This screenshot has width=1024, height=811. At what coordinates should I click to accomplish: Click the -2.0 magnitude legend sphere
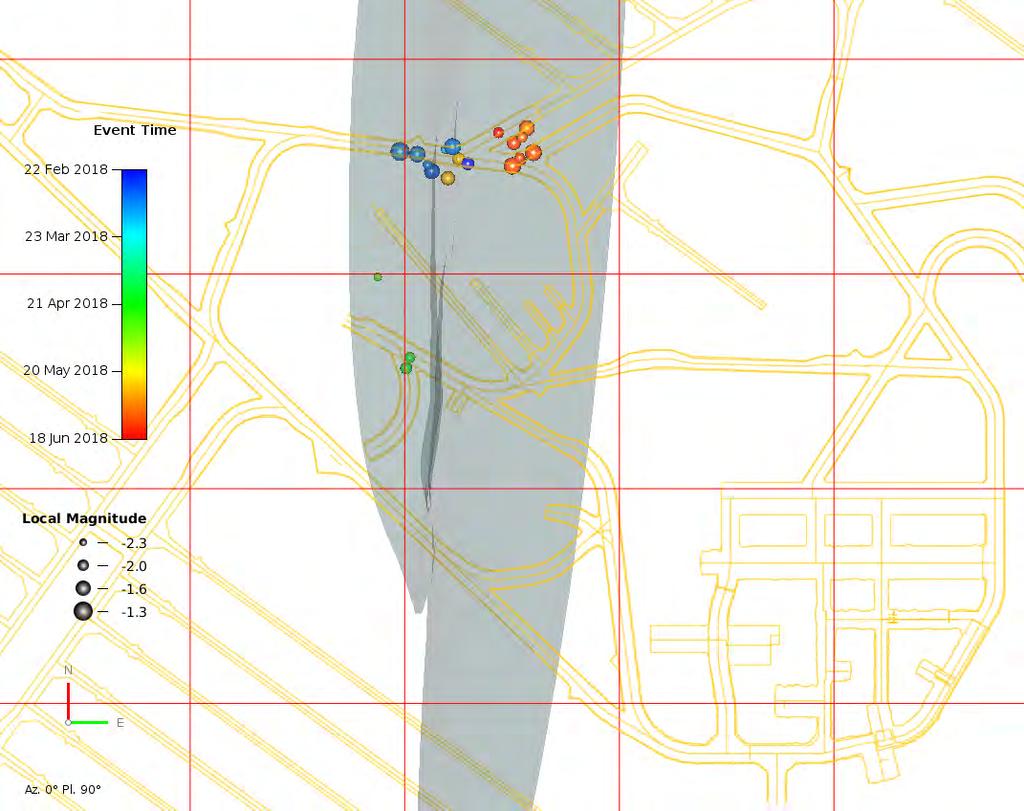pos(83,565)
